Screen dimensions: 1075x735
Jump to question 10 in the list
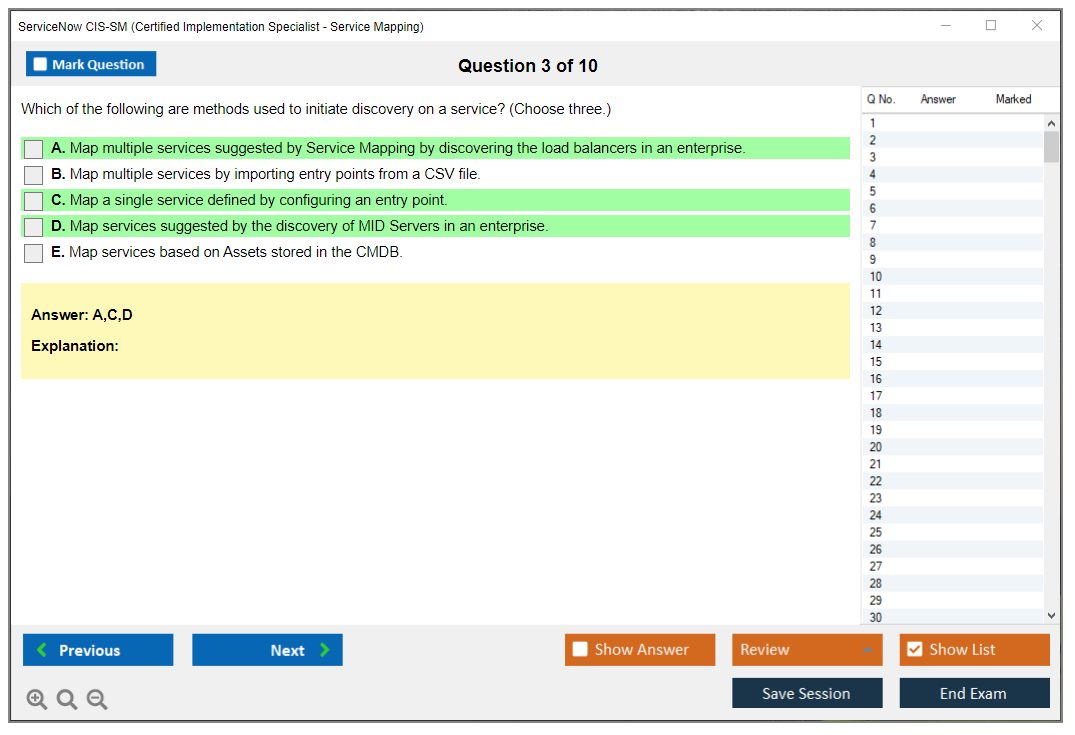click(876, 277)
